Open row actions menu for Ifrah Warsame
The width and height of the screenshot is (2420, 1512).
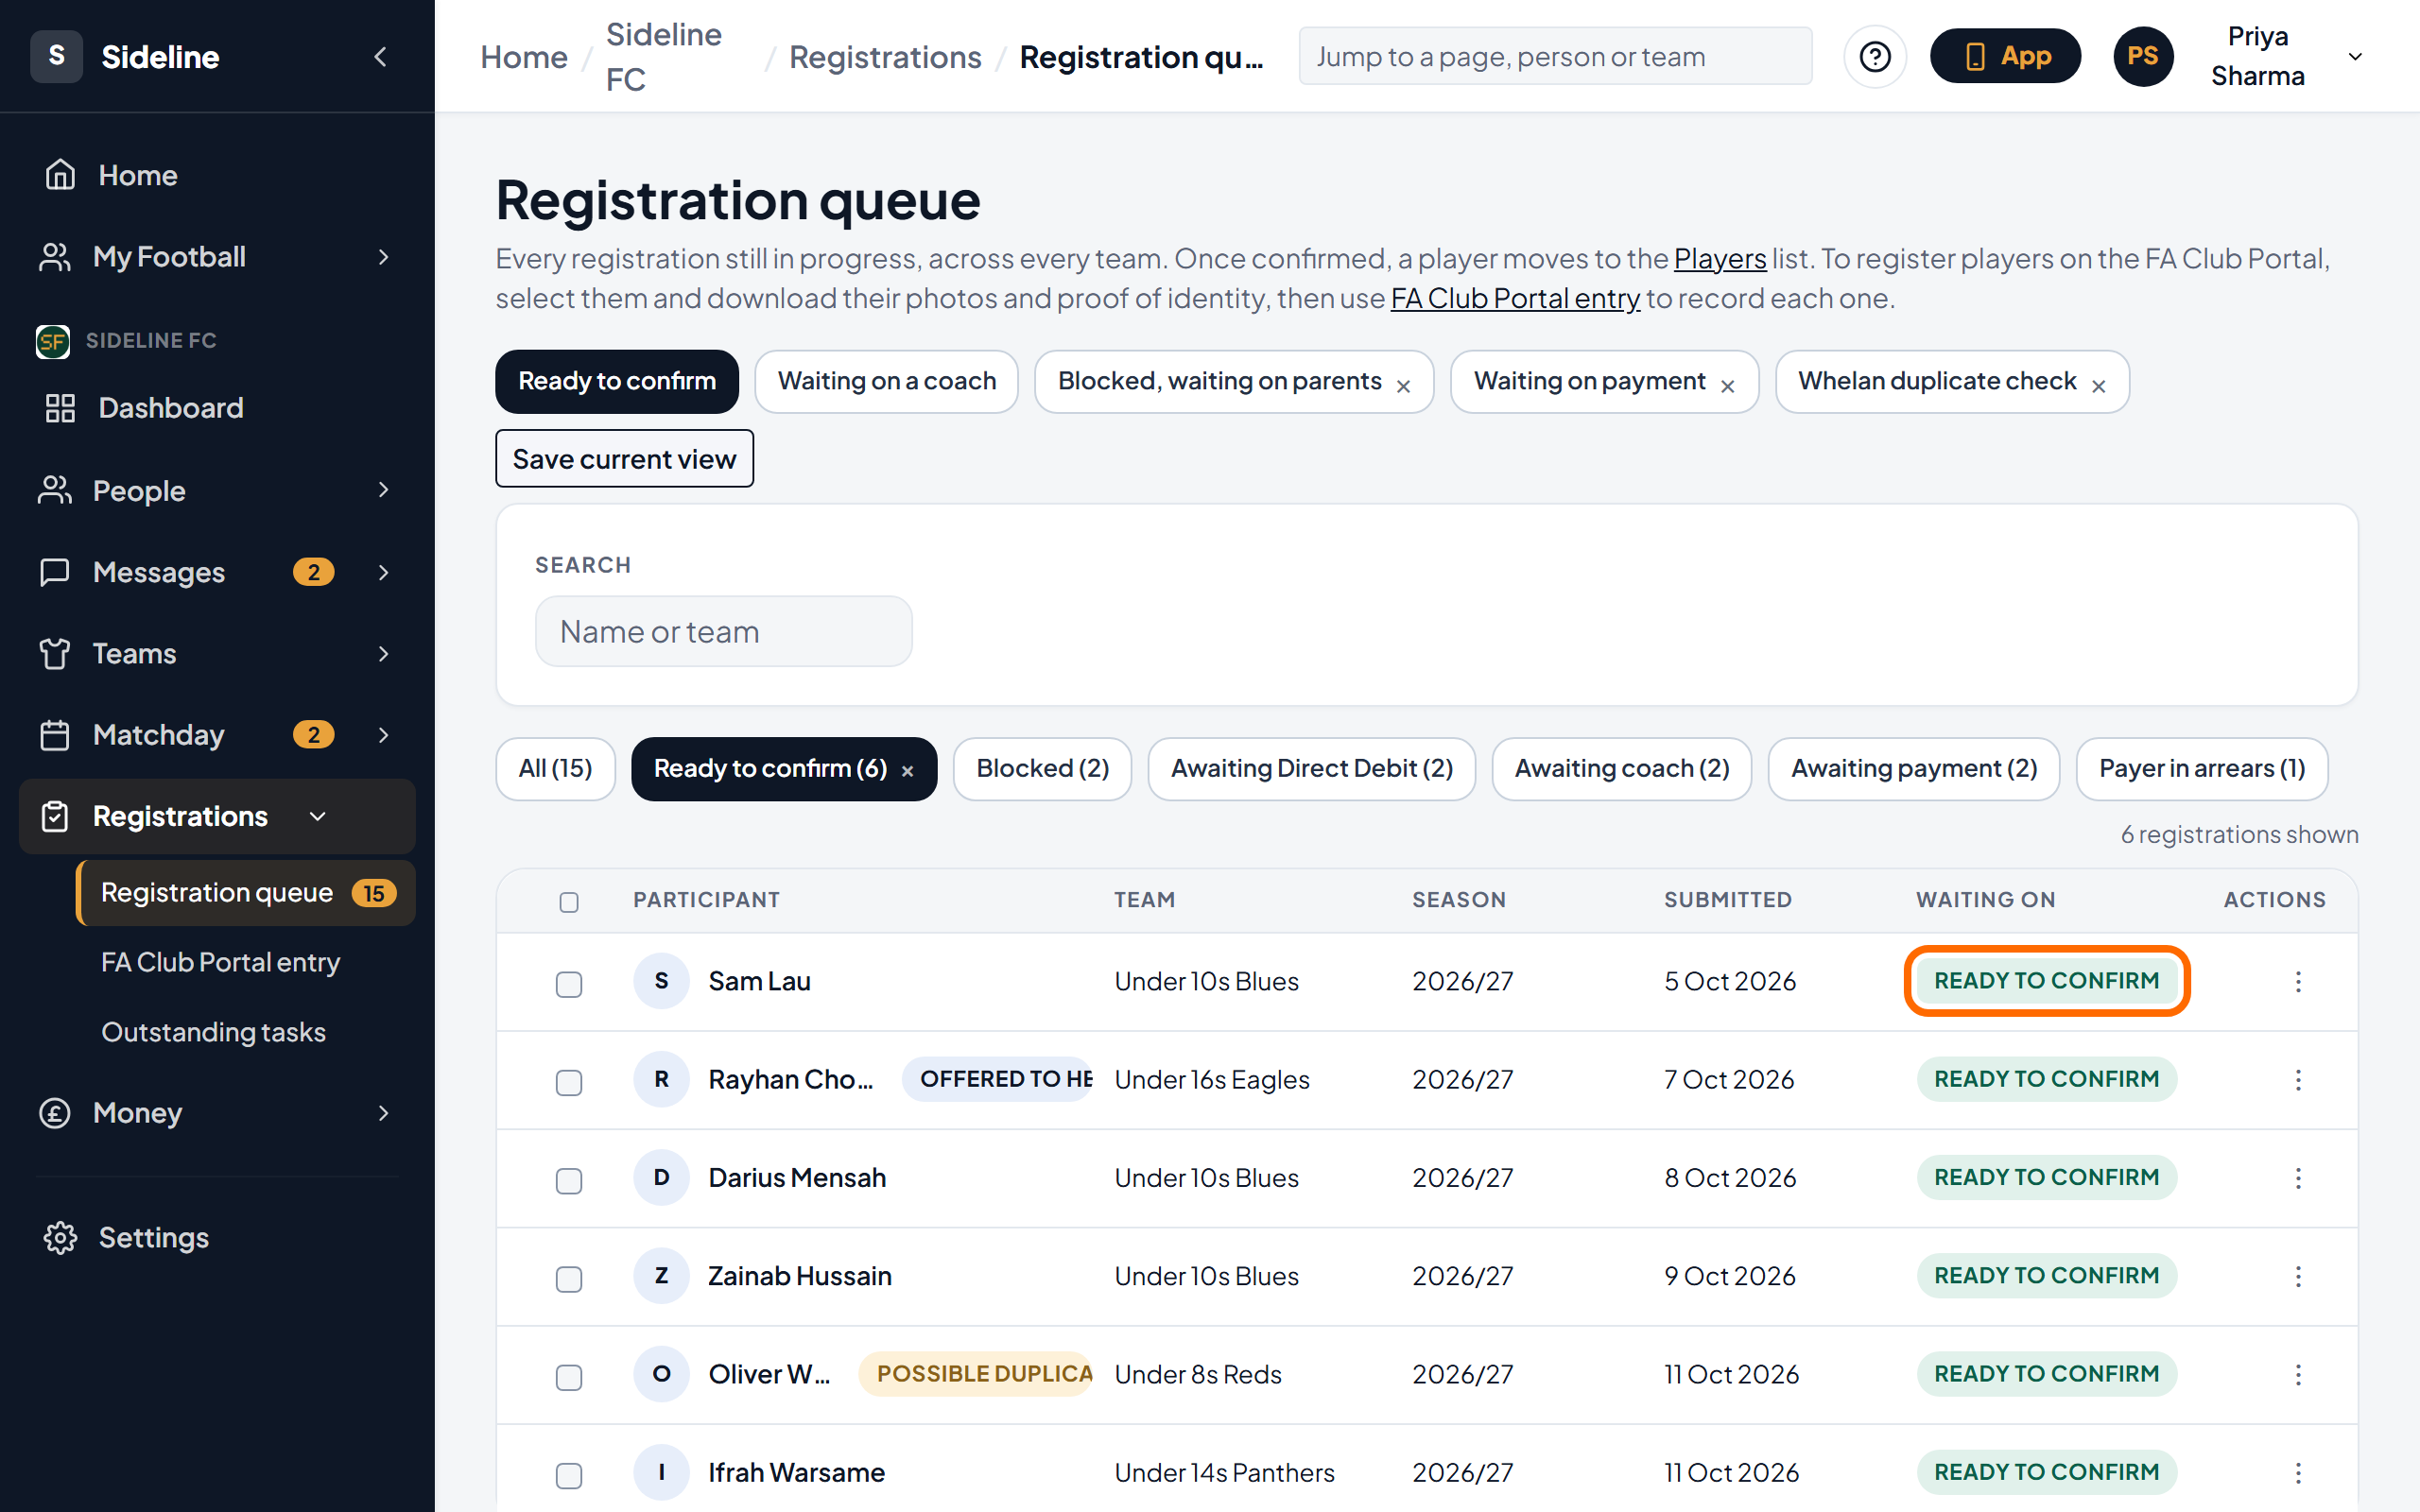tap(2298, 1472)
